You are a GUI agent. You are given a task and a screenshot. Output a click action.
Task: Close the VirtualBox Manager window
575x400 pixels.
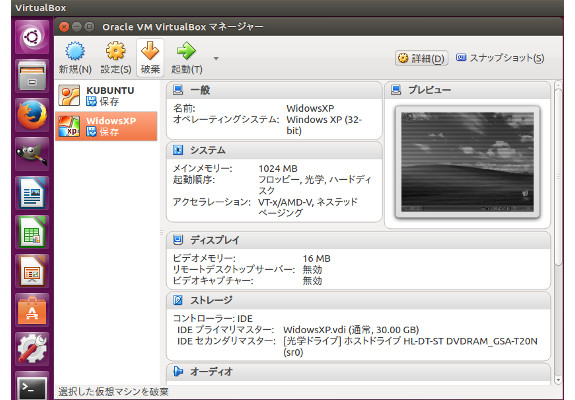64,27
